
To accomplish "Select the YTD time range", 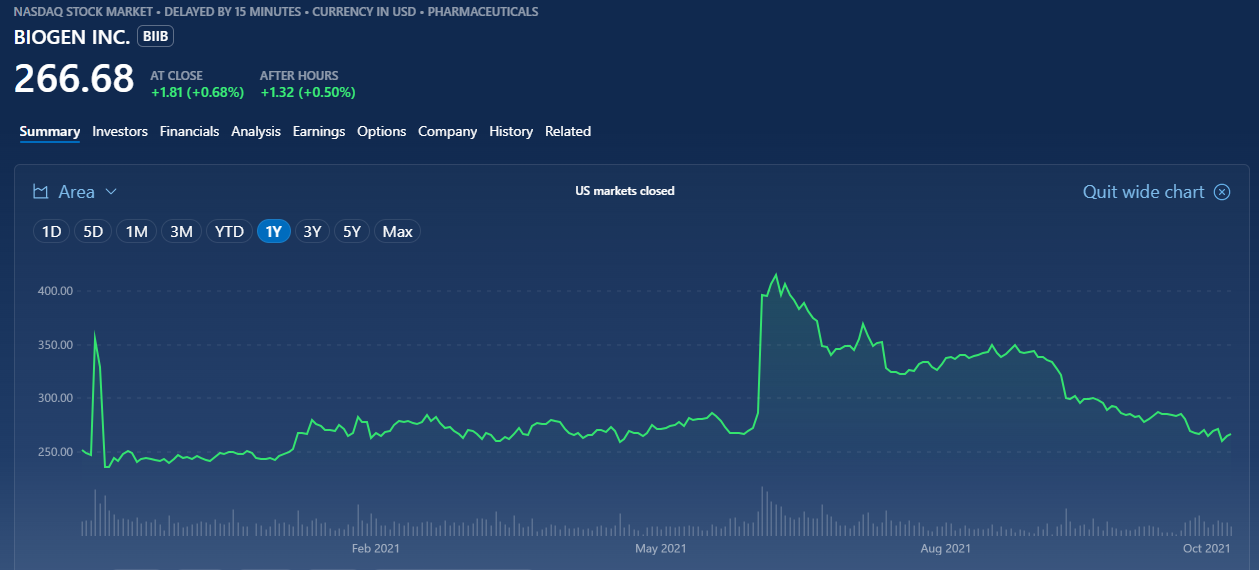I will (229, 232).
